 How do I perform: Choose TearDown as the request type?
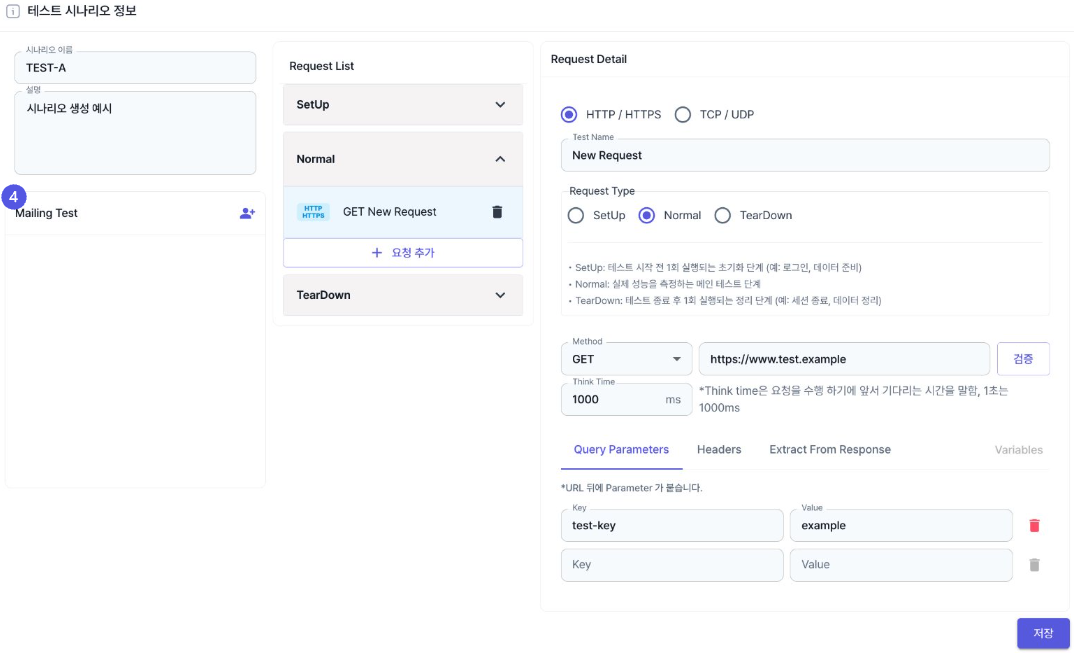coord(722,215)
